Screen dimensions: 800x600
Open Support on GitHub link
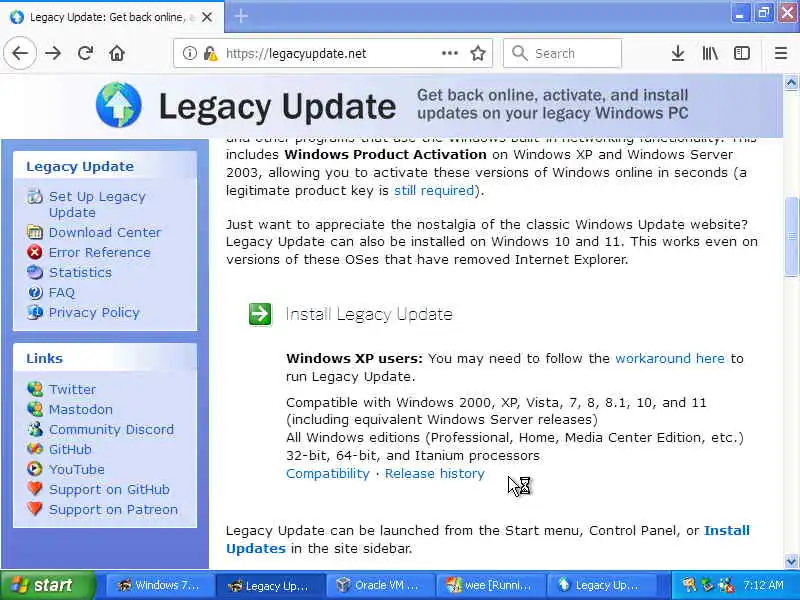pyautogui.click(x=109, y=489)
